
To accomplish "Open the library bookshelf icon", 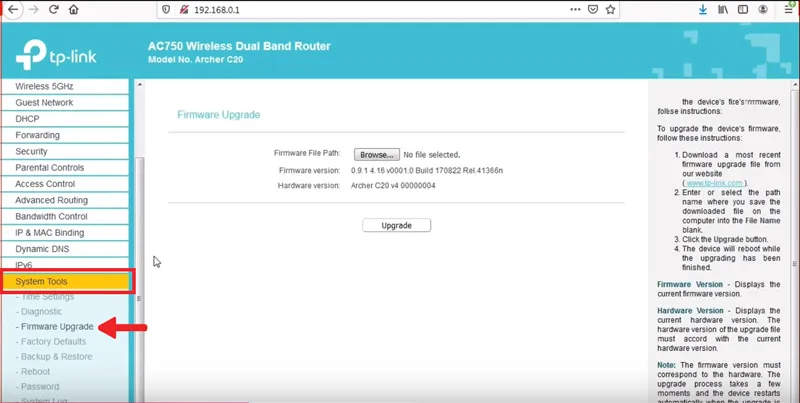I will coord(723,10).
